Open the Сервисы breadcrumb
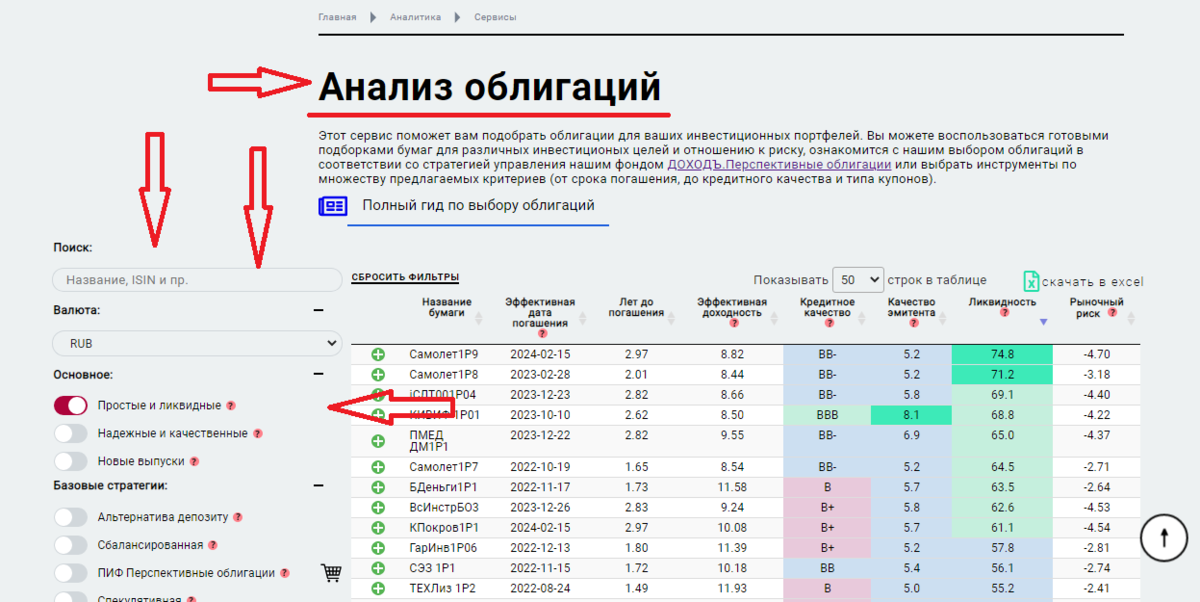This screenshot has height=602, width=1200. (495, 17)
